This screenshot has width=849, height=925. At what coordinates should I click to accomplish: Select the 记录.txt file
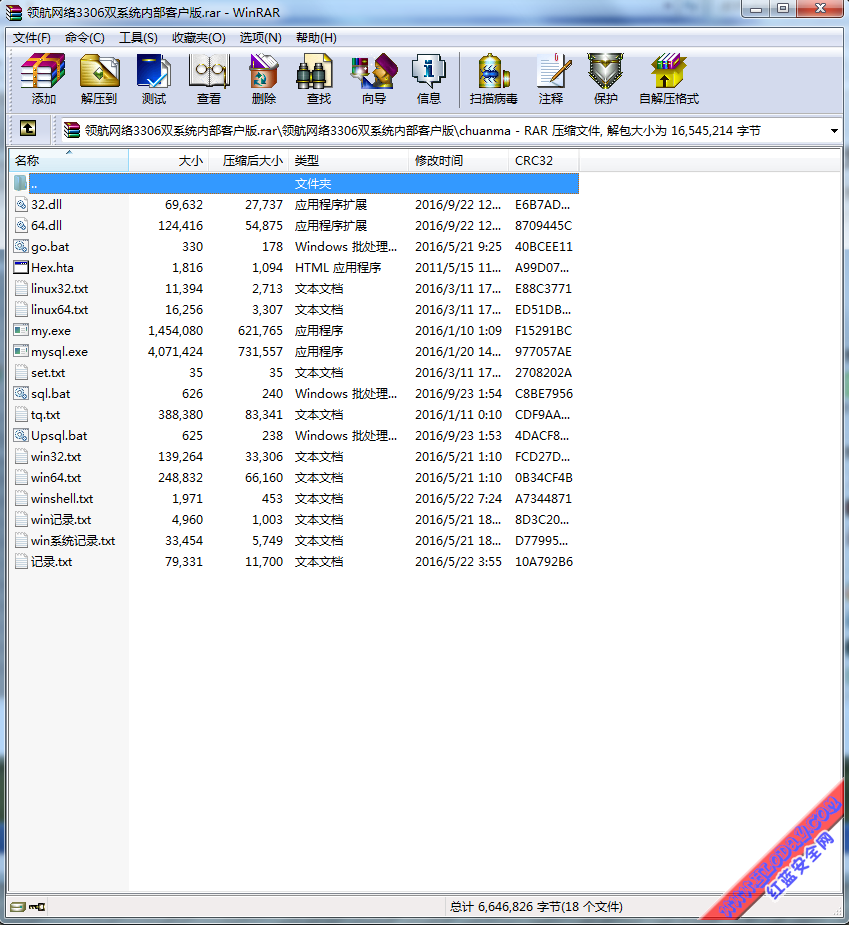click(x=52, y=562)
